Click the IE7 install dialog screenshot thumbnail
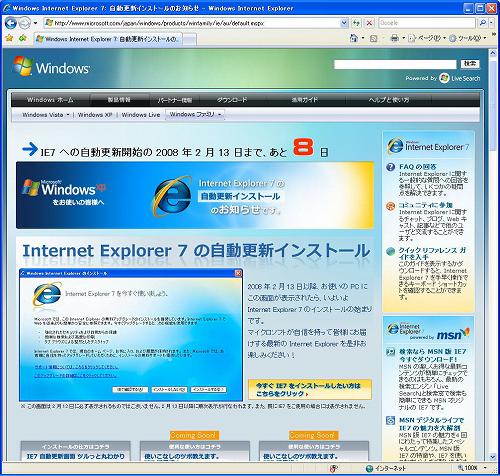The image size is (500, 476). click(131, 335)
